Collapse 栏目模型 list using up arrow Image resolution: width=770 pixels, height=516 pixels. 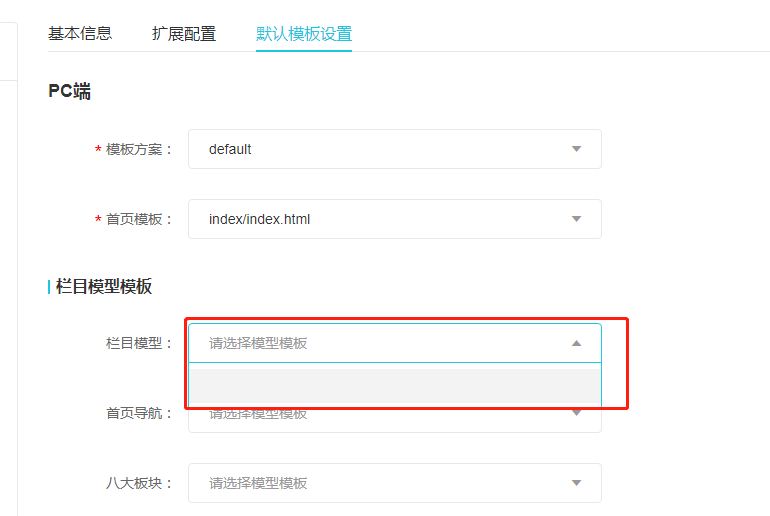(x=576, y=343)
